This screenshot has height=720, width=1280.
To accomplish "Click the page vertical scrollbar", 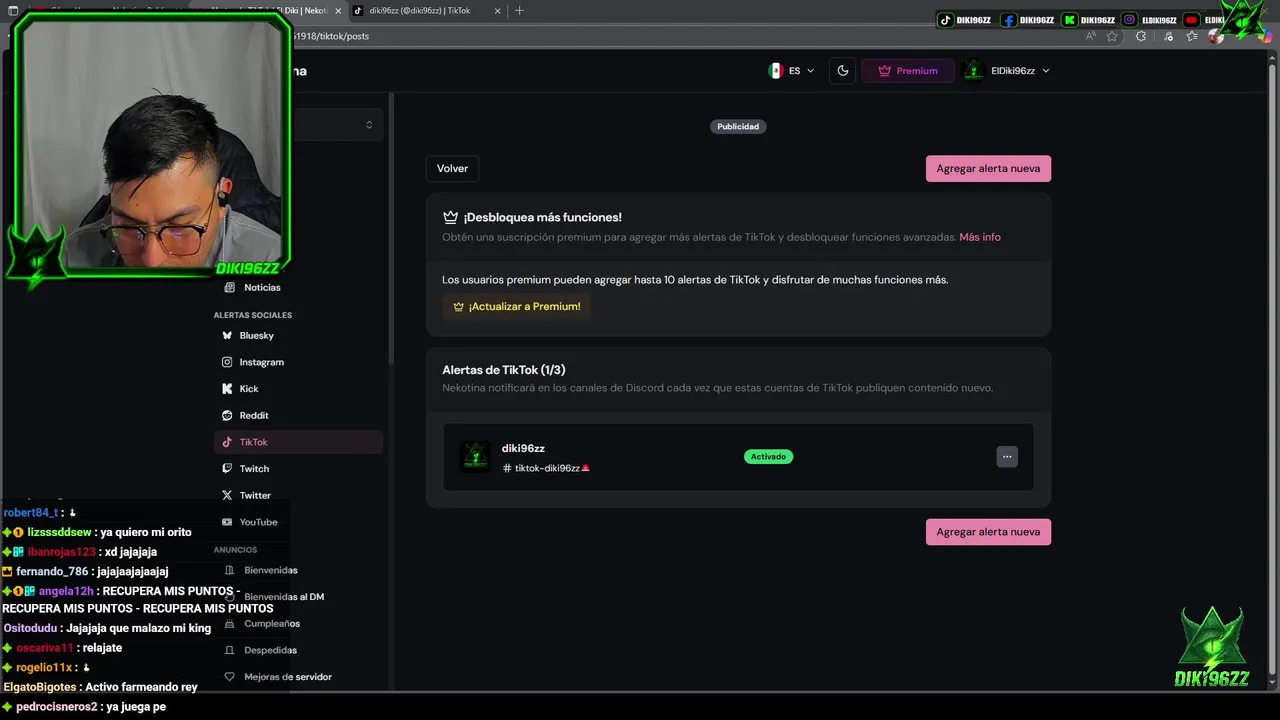I will pyautogui.click(x=1270, y=370).
